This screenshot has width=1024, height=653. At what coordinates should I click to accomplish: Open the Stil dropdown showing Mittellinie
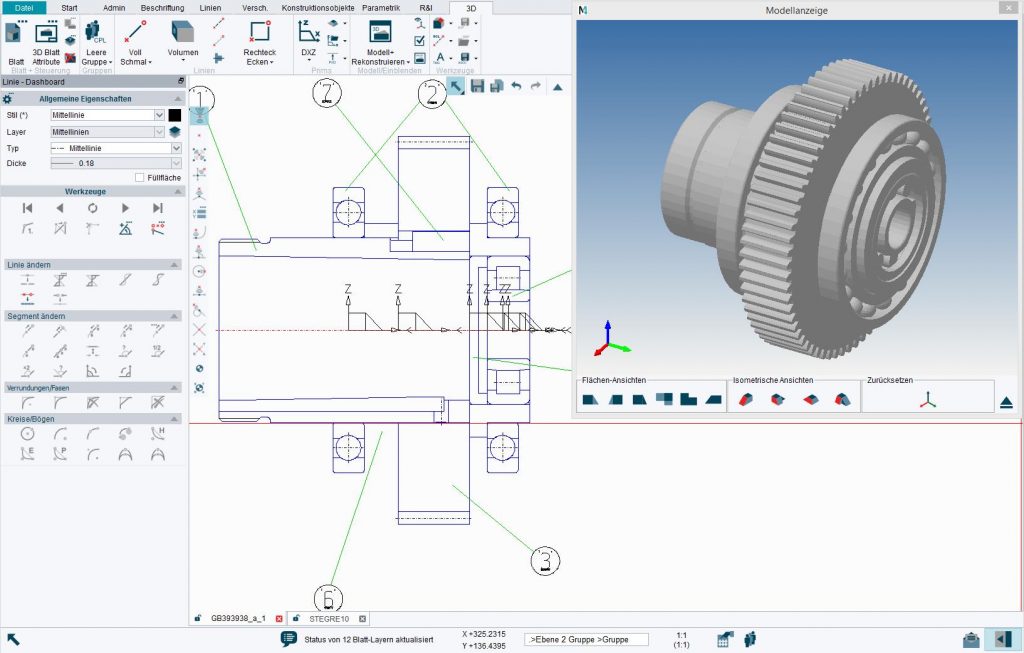pyautogui.click(x=159, y=115)
